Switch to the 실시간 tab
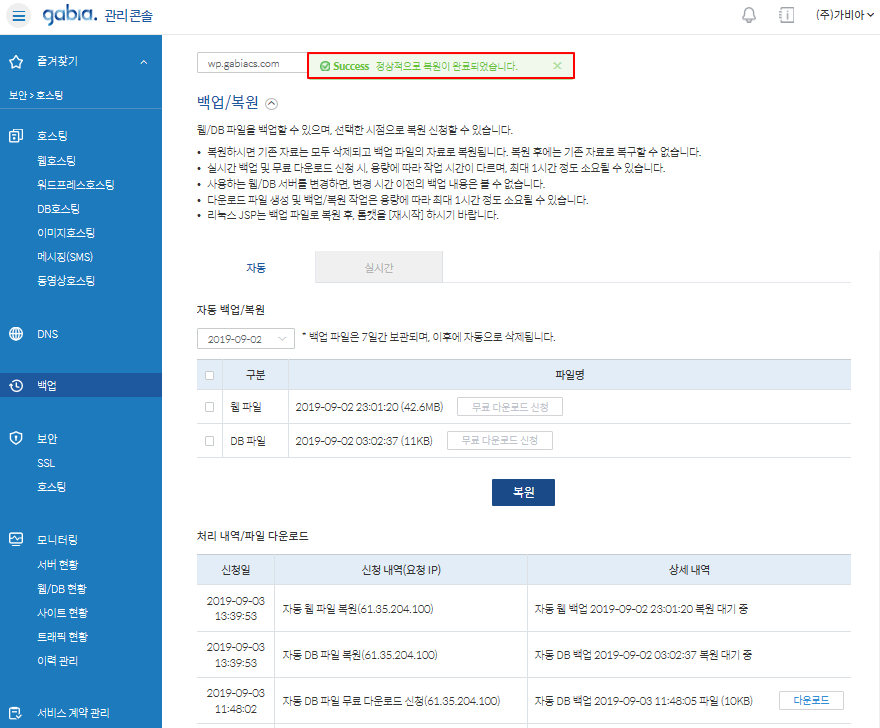The height and width of the screenshot is (728, 880). [x=379, y=268]
